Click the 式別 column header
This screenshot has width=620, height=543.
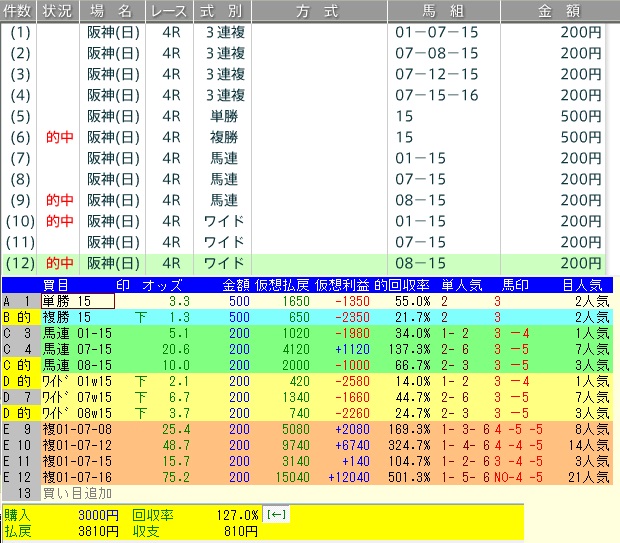coord(223,11)
